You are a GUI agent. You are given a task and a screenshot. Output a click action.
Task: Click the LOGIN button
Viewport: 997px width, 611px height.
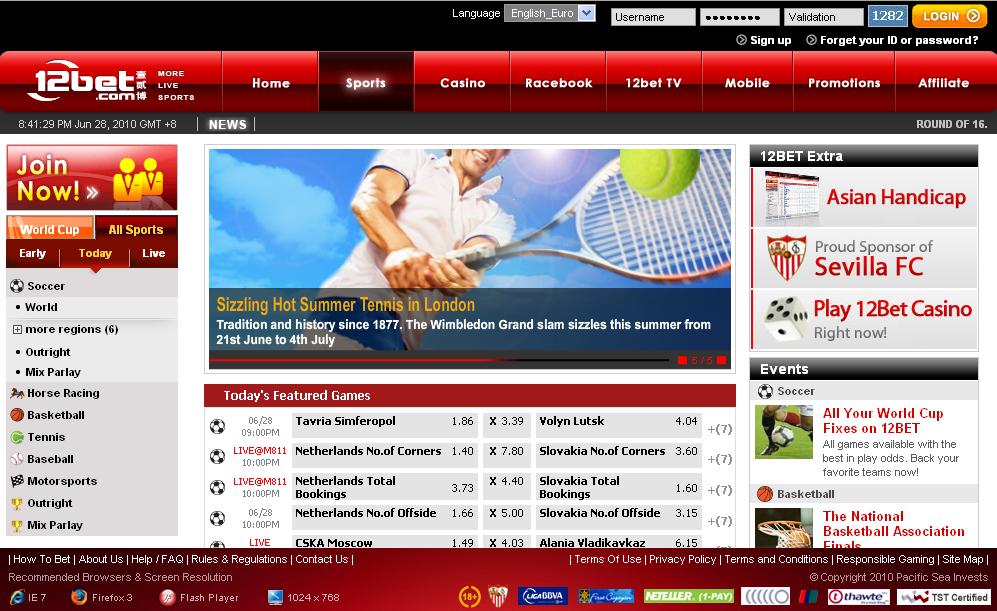click(x=949, y=16)
